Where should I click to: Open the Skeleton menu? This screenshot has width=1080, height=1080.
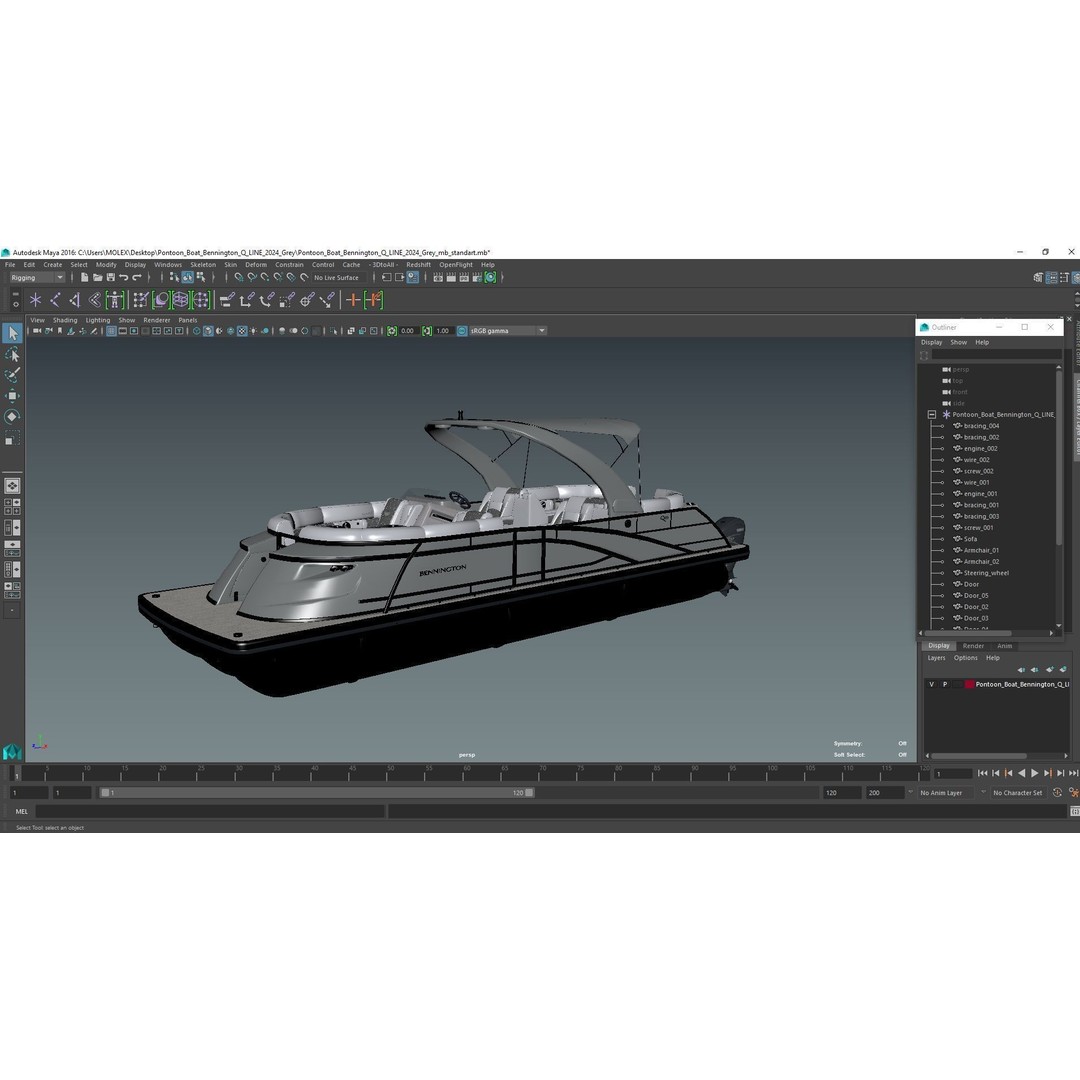[202, 265]
